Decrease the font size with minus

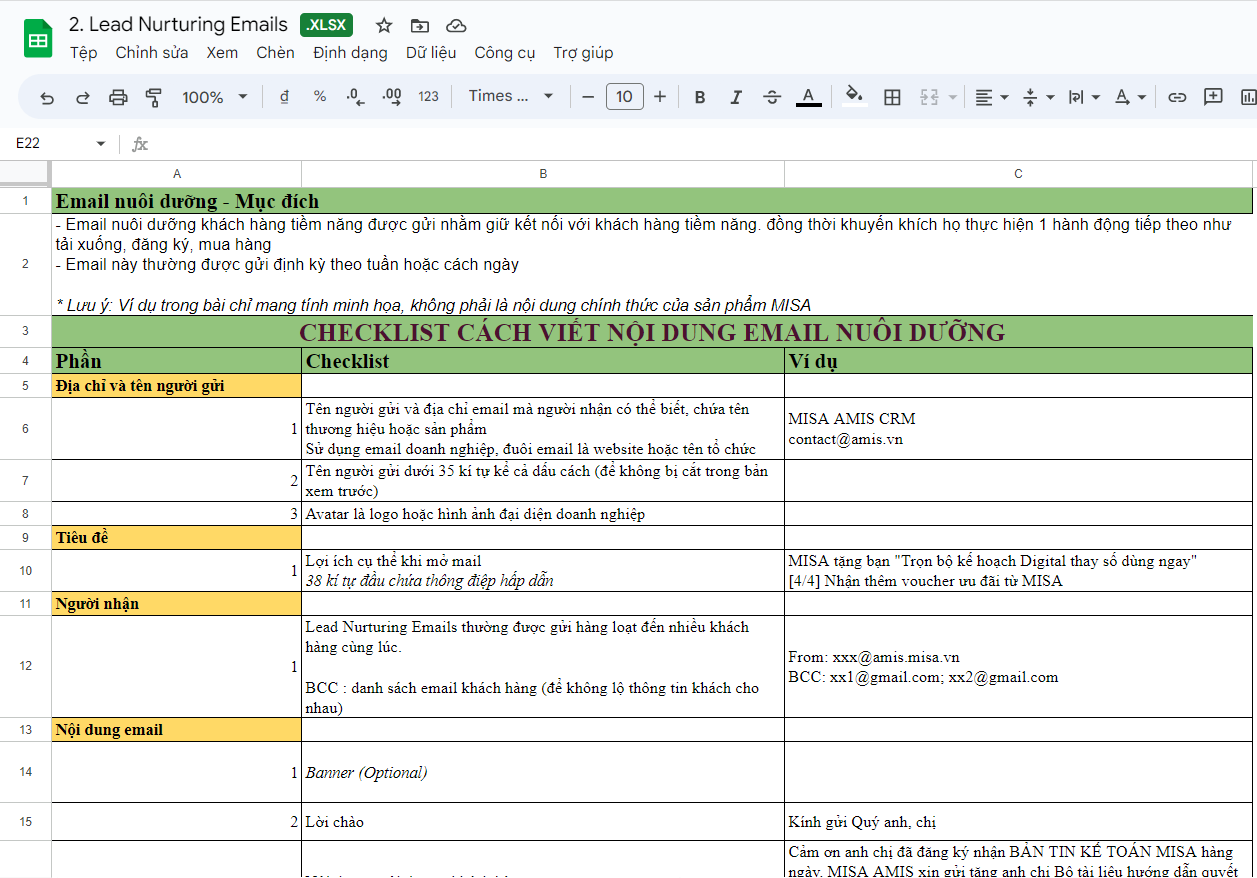click(588, 97)
